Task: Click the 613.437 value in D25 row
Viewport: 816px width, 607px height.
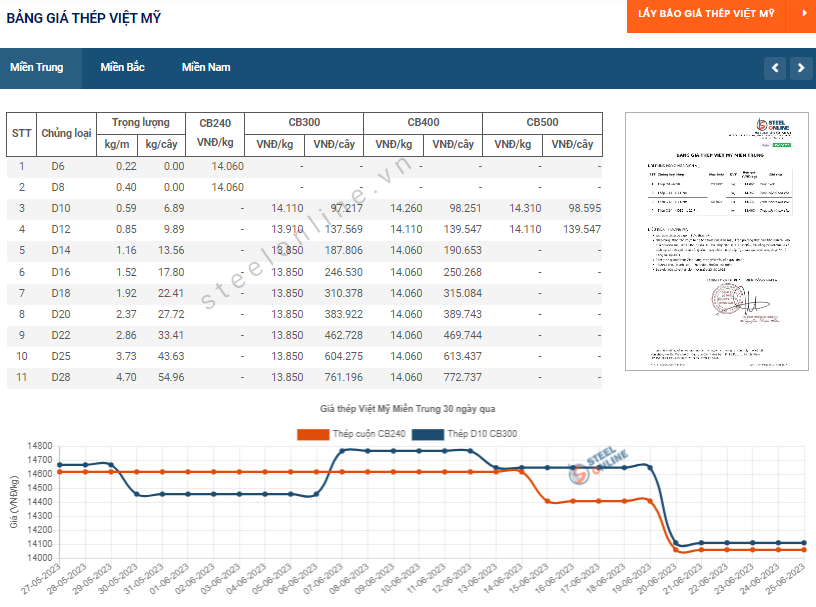Action: [463, 357]
